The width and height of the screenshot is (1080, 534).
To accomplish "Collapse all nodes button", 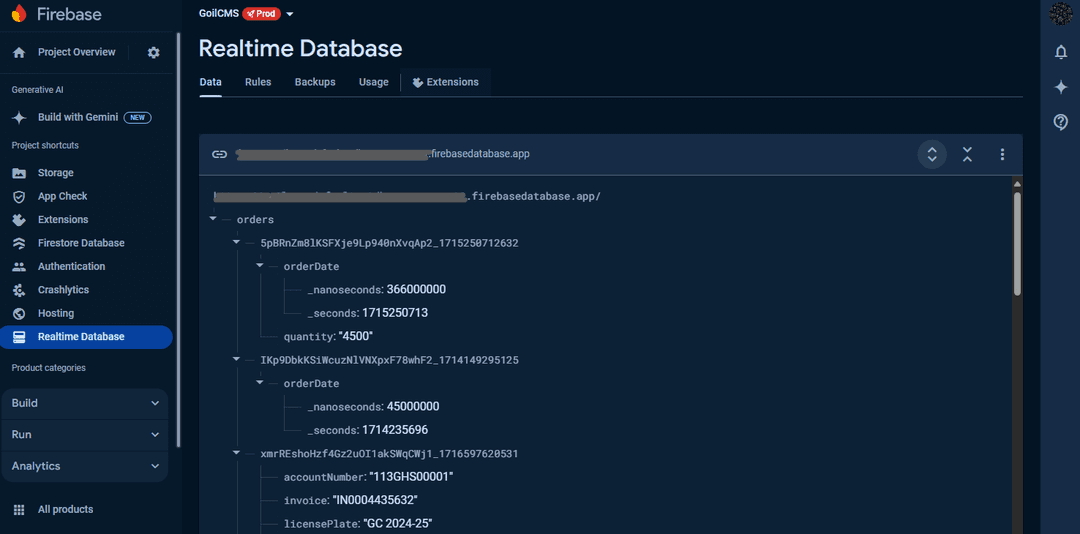I will 967,154.
